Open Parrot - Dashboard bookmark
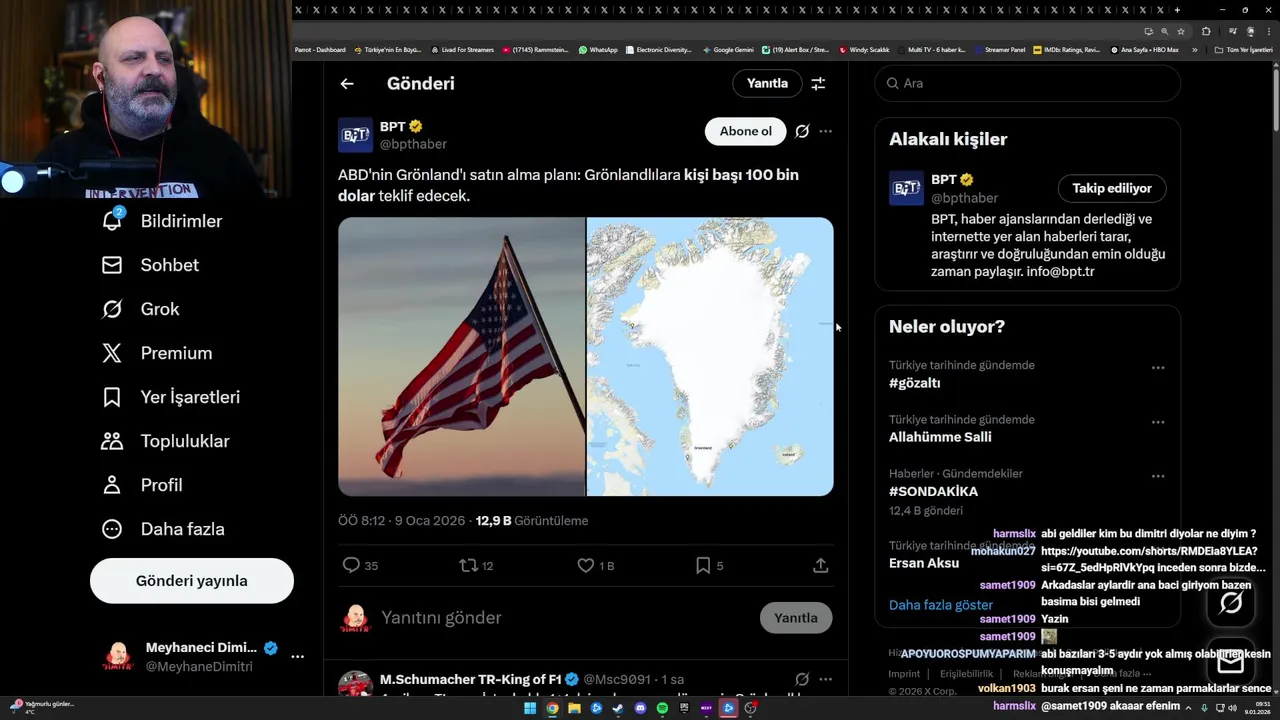Image resolution: width=1280 pixels, height=720 pixels. click(320, 49)
